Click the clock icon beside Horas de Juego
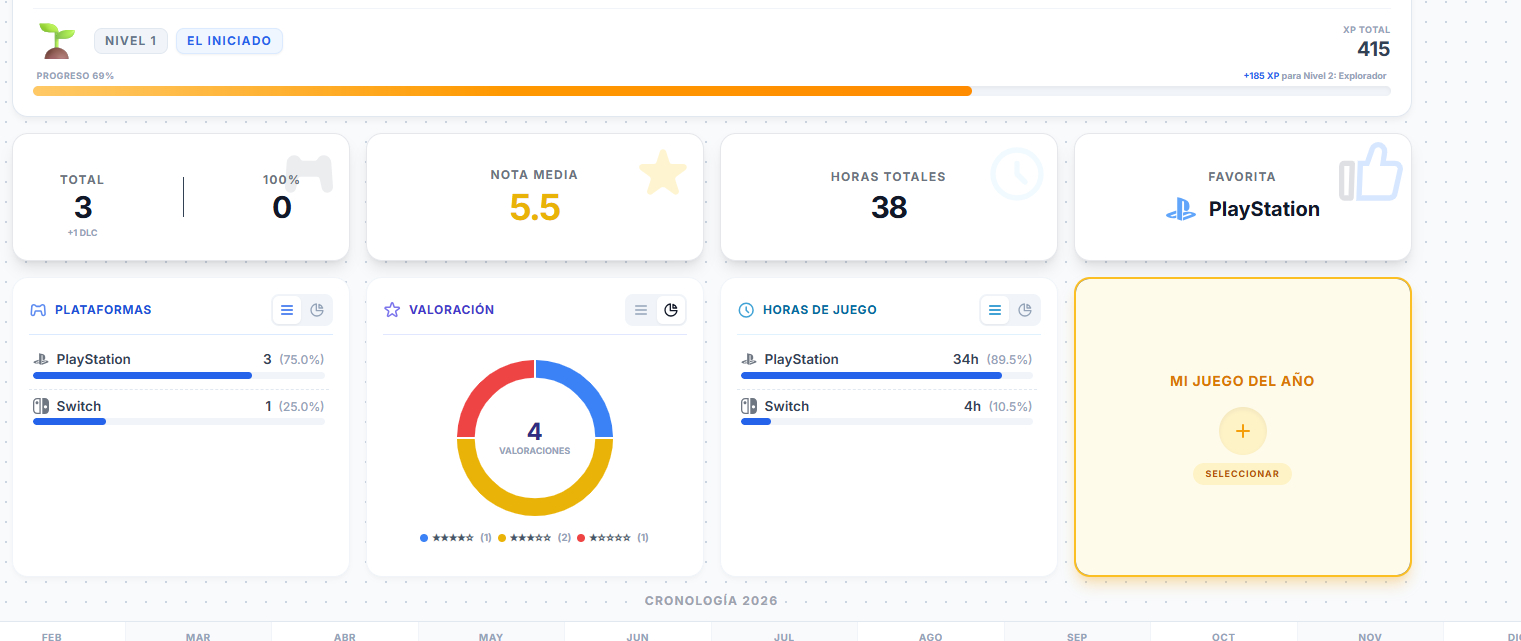Viewport: 1521px width, 641px height. click(x=746, y=310)
